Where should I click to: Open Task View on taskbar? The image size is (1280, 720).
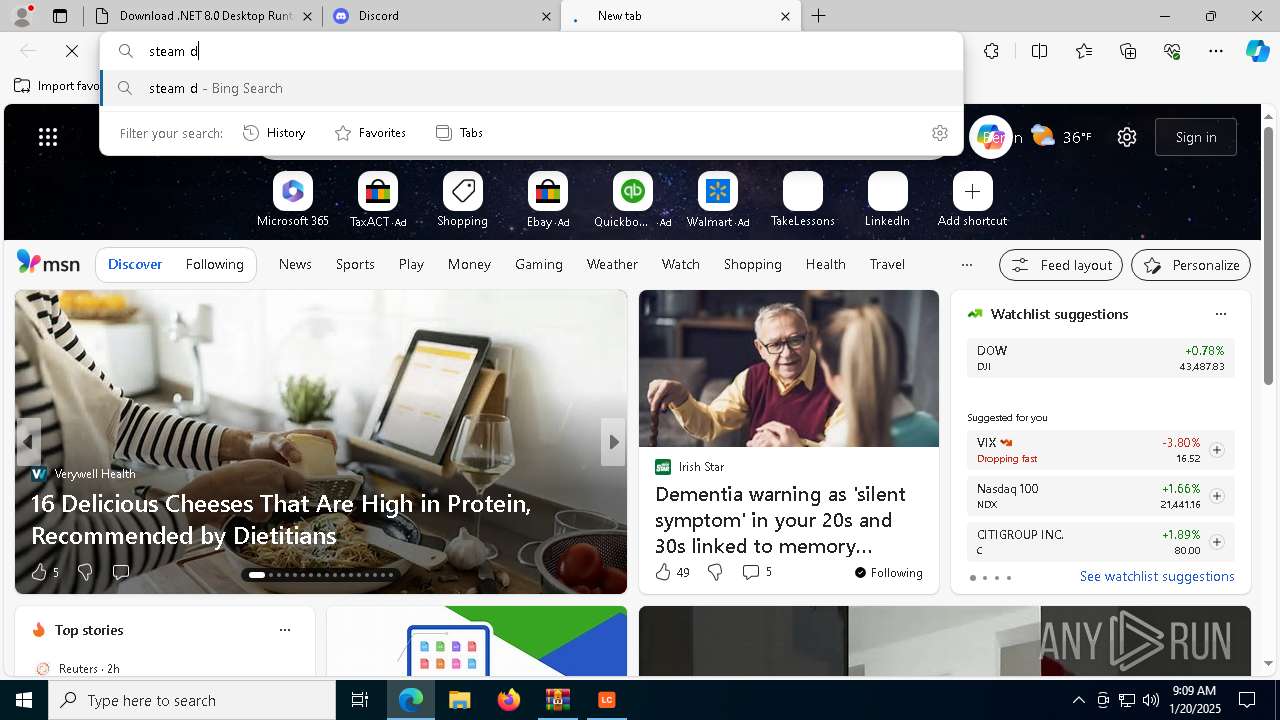pyautogui.click(x=360, y=700)
